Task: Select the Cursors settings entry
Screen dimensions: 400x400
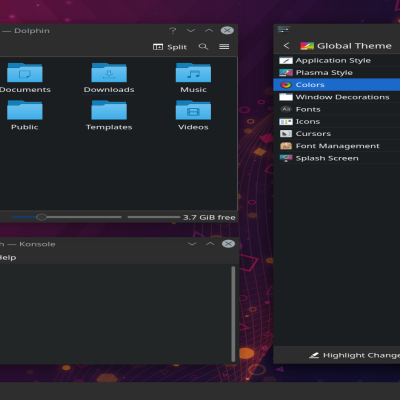Action: point(337,134)
